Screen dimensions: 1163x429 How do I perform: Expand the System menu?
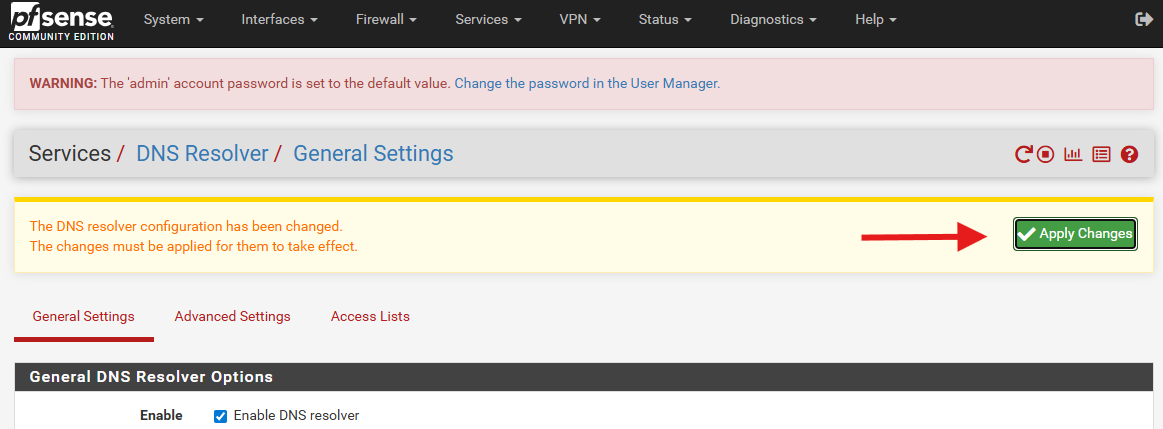pos(173,20)
